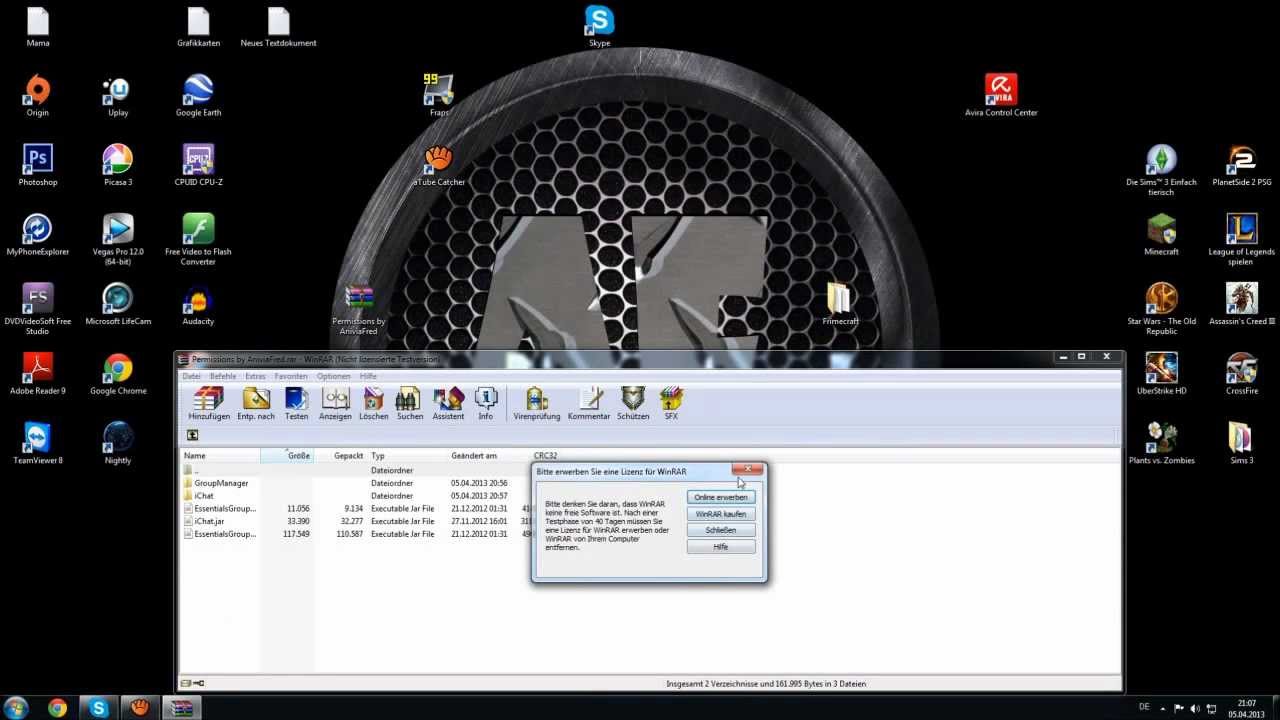Click the WinRAR icon in taskbar
The image size is (1280, 720).
pos(180,708)
